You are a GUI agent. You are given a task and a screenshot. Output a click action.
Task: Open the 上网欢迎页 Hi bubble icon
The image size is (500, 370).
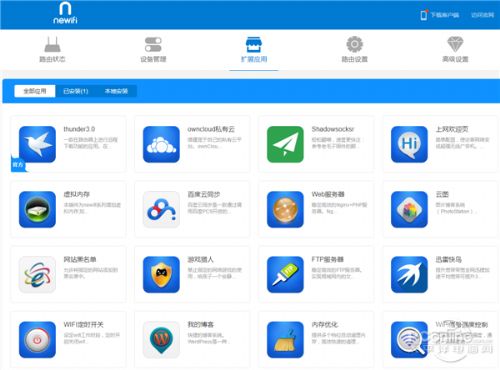[x=409, y=144]
